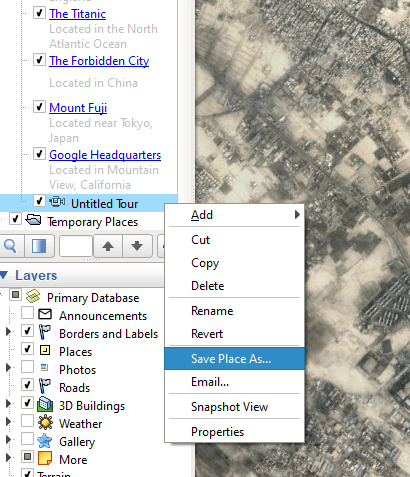Viewport: 410px width, 477px height.
Task: Uncheck the Roads layer checkbox
Action: click(x=27, y=385)
